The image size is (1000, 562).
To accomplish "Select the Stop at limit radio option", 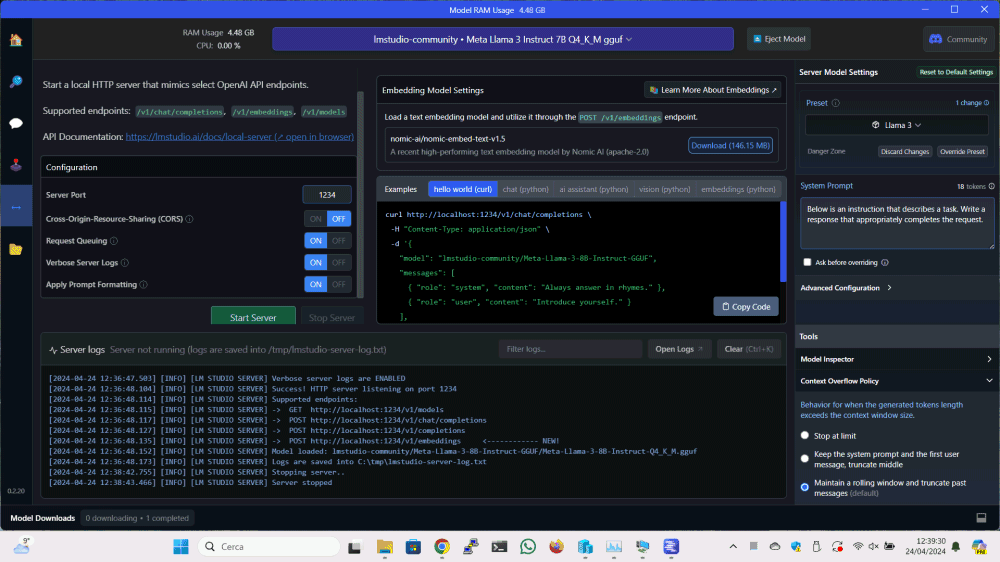I will [x=805, y=436].
